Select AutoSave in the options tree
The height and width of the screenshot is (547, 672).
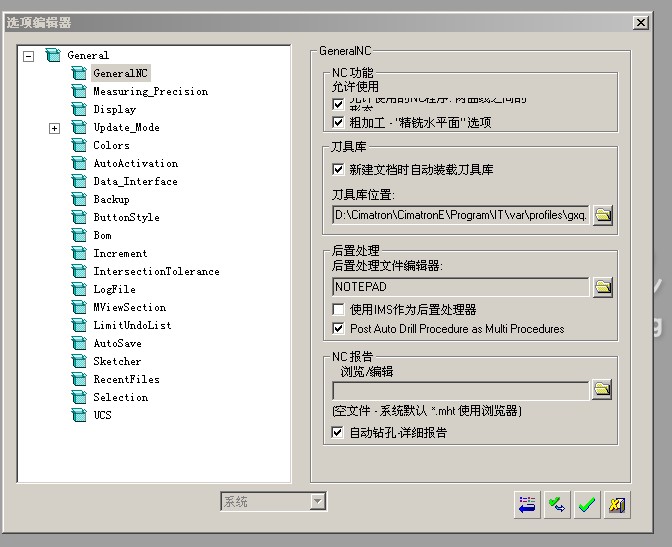pyautogui.click(x=117, y=343)
